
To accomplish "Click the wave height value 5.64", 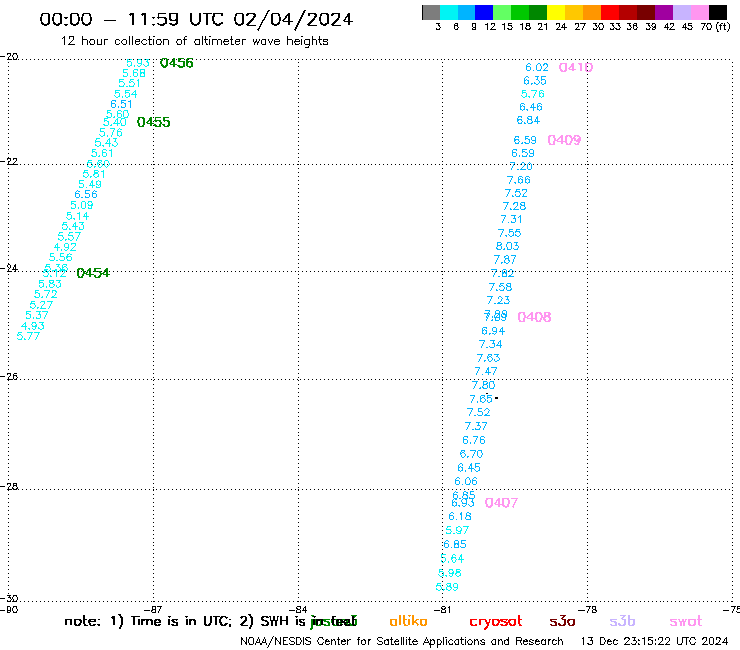I will [x=452, y=558].
